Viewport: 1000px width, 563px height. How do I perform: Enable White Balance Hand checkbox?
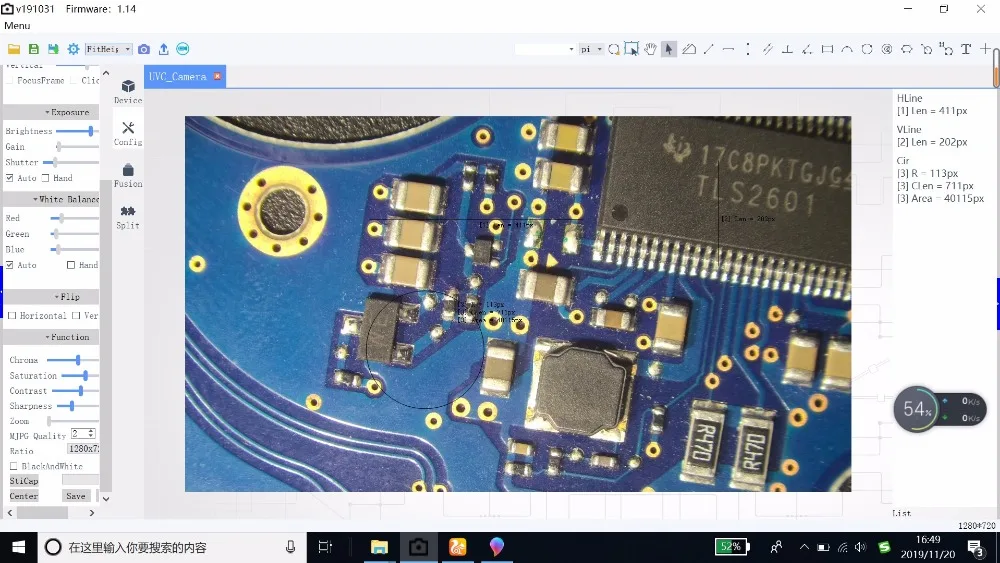(x=71, y=265)
